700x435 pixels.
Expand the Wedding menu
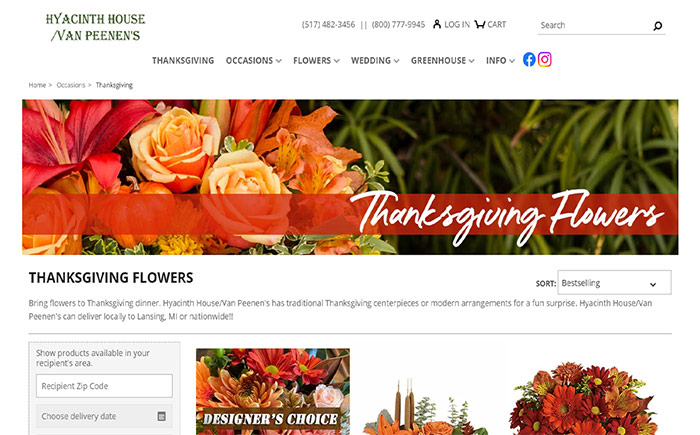[x=375, y=61]
